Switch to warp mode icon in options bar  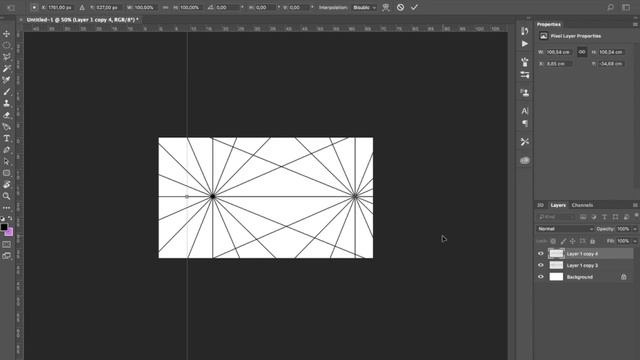pyautogui.click(x=386, y=7)
